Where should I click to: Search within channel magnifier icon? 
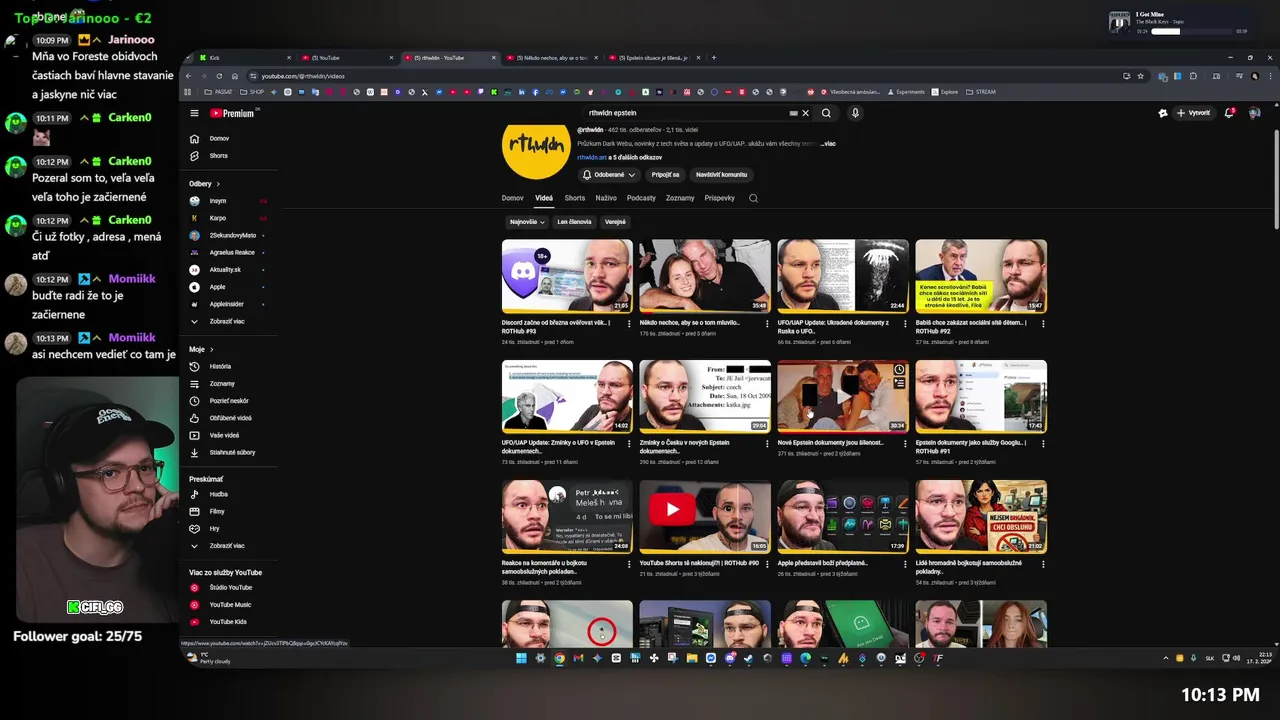pyautogui.click(x=753, y=198)
